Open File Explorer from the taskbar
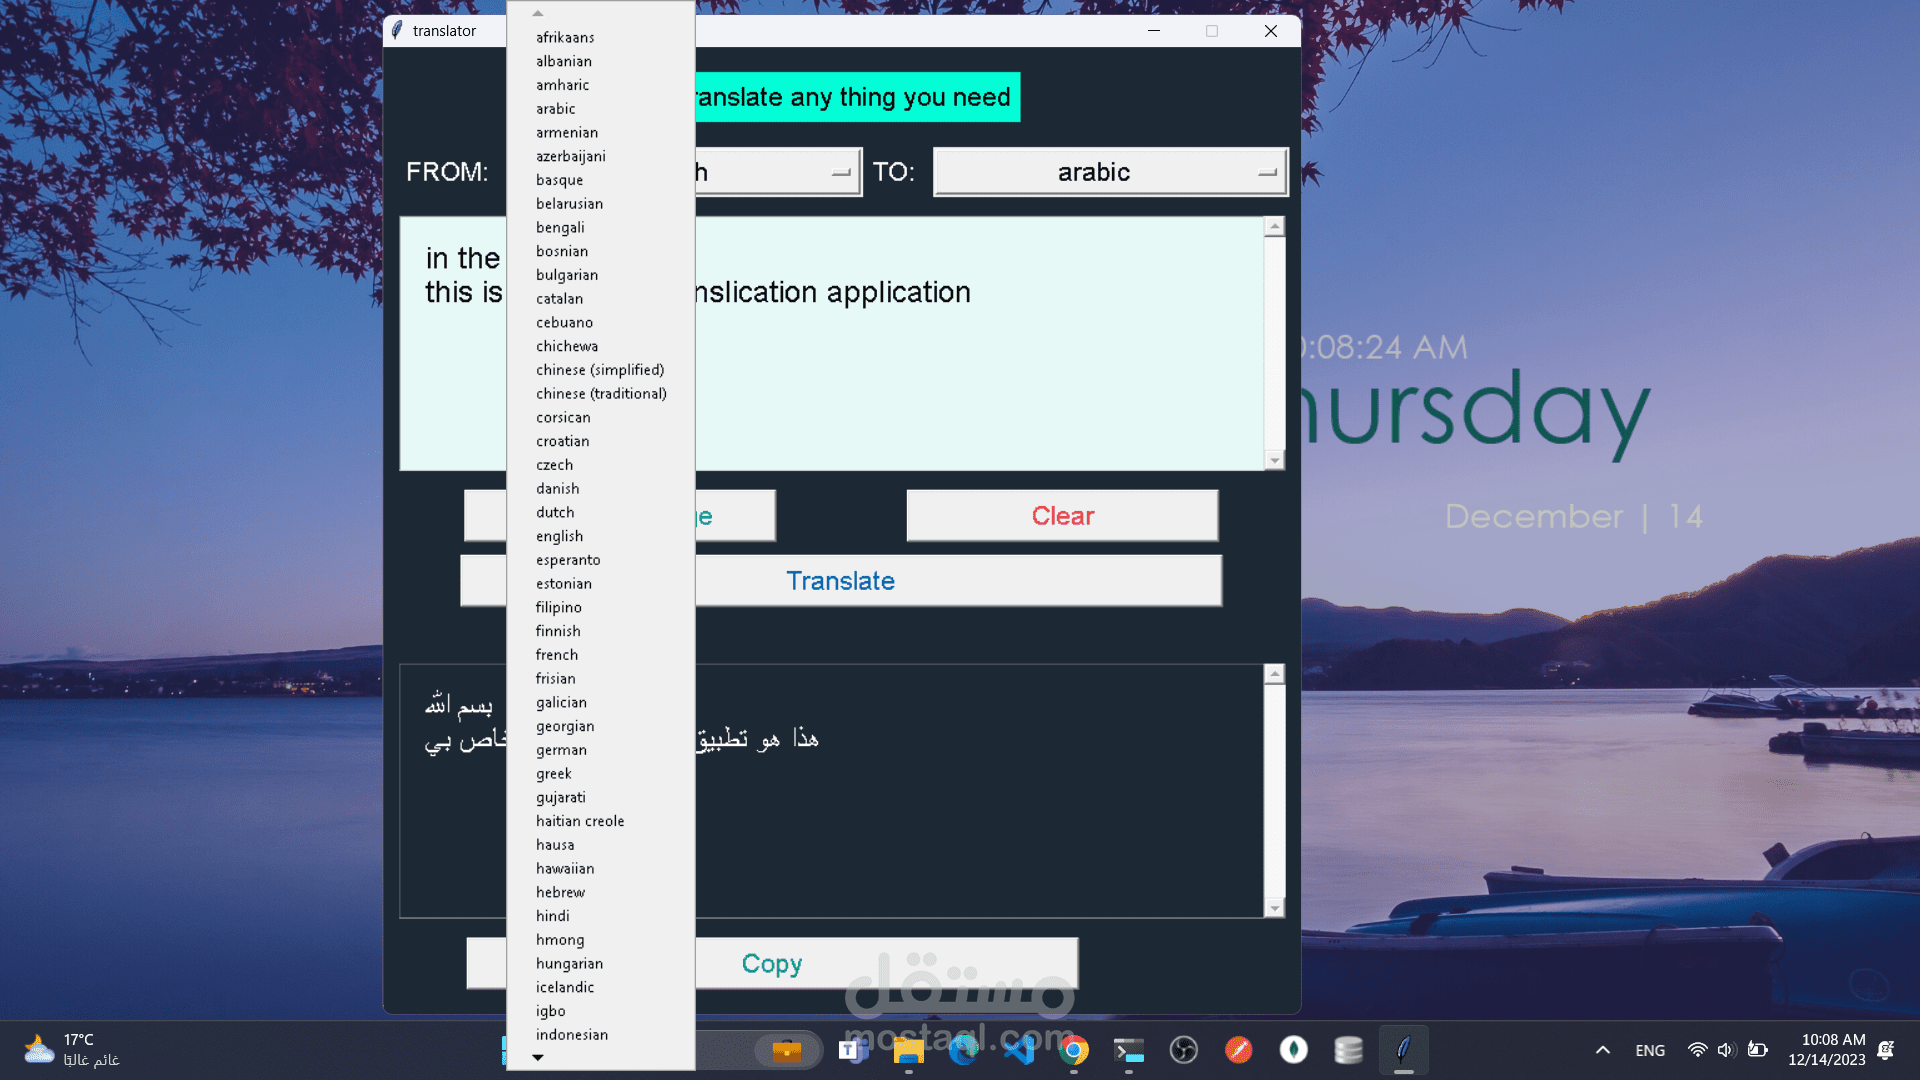1920x1080 pixels. tap(908, 1050)
